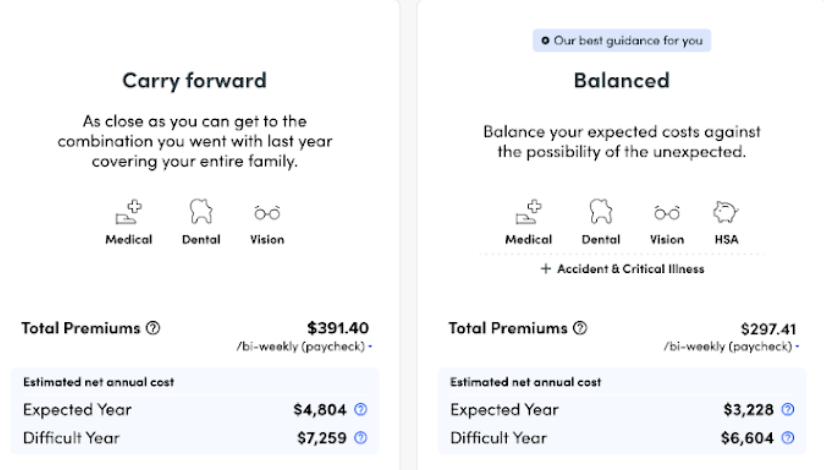
Task: Show Expected Year info for $4,804 cost
Action: click(361, 409)
